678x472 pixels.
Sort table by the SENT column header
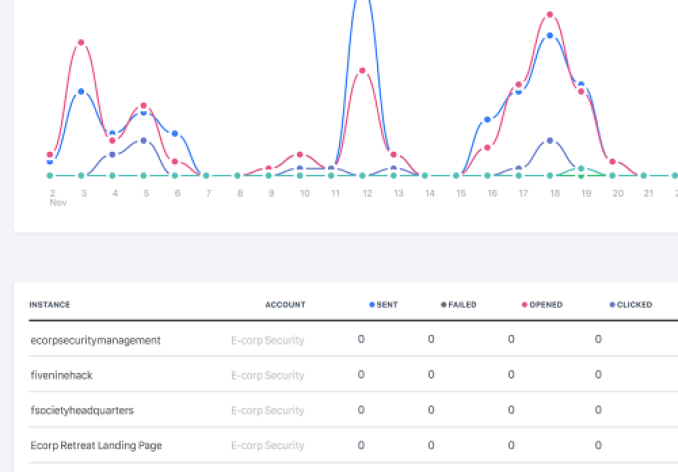pyautogui.click(x=386, y=305)
